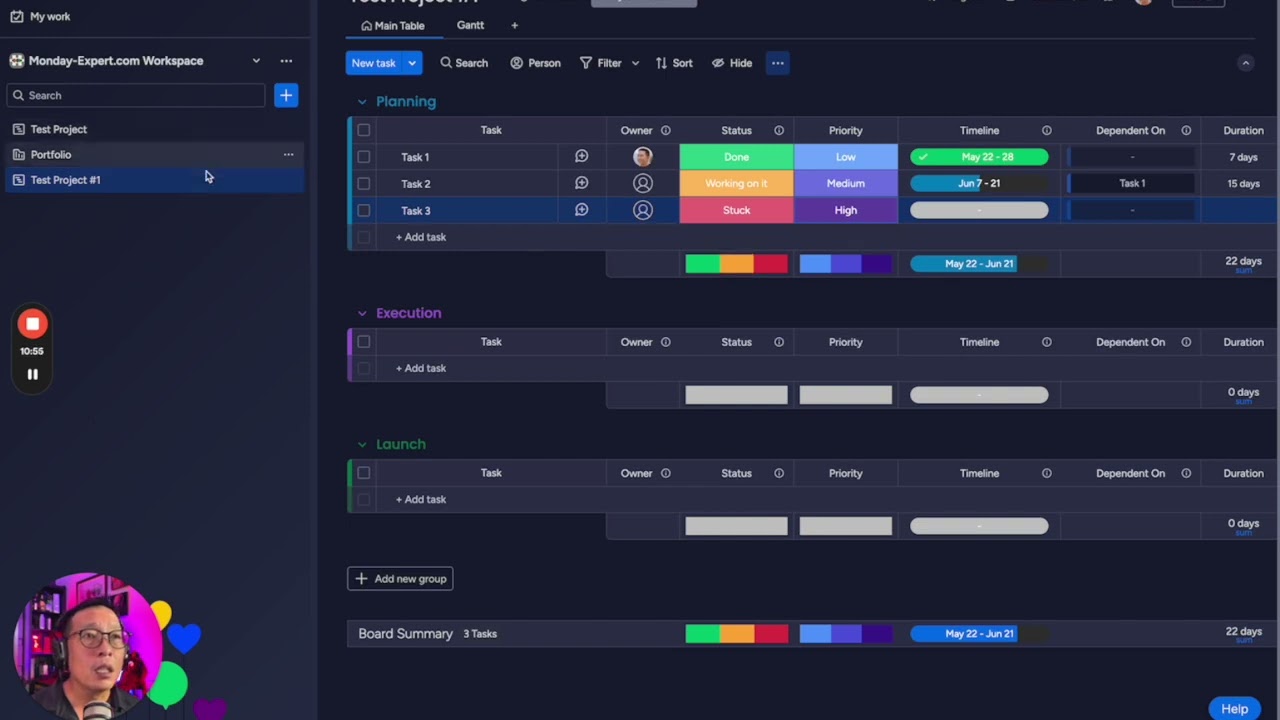Screen dimensions: 1280x720
Task: Add task in Execution group
Action: (421, 368)
